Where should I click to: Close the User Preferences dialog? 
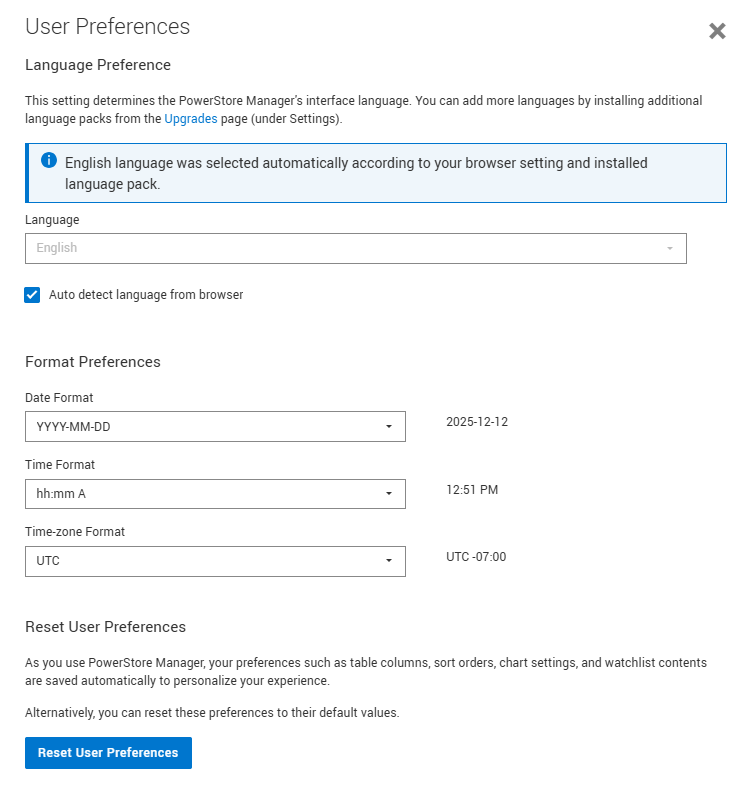(717, 31)
